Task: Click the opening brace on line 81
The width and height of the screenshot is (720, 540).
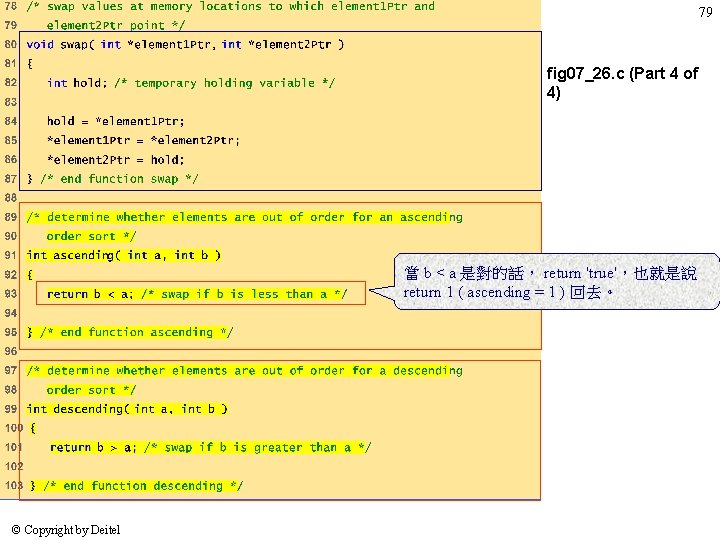Action: click(30, 63)
